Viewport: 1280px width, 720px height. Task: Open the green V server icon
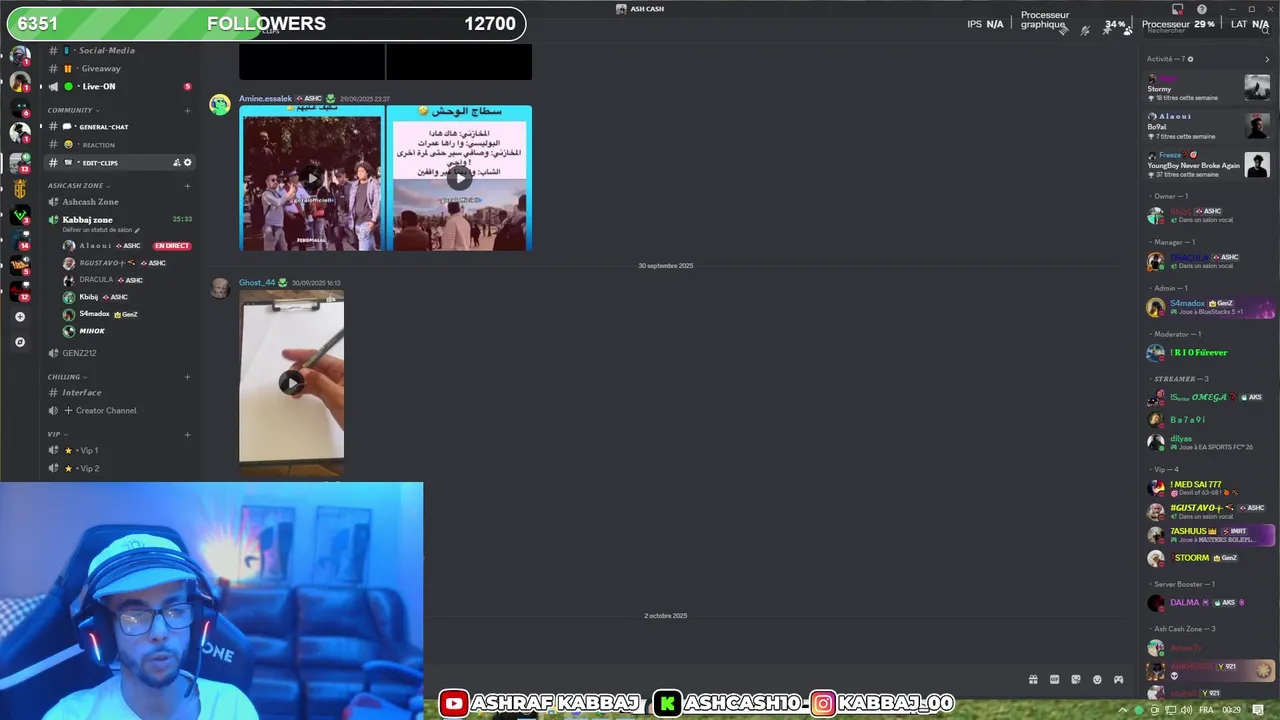point(19,215)
